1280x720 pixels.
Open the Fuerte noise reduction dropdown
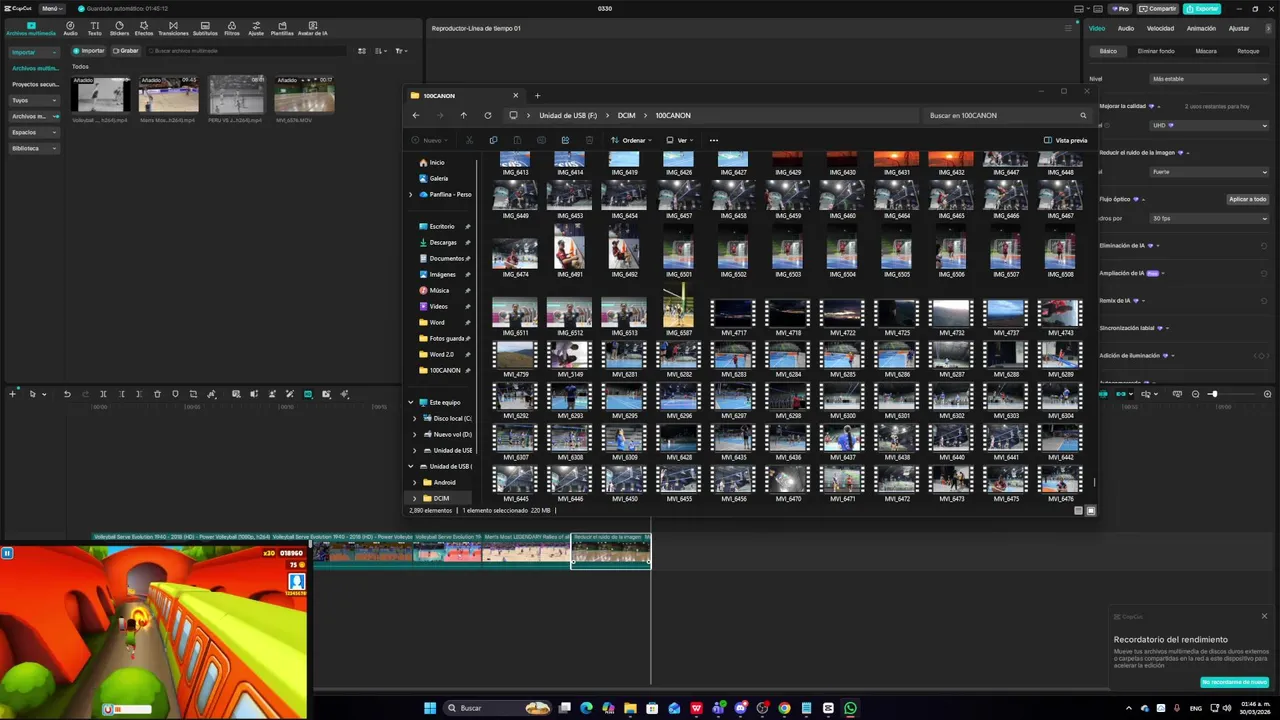[1209, 172]
